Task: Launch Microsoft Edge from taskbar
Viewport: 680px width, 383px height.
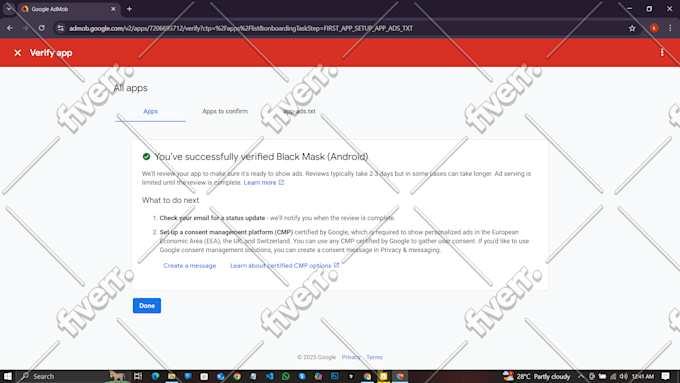Action: [x=155, y=376]
